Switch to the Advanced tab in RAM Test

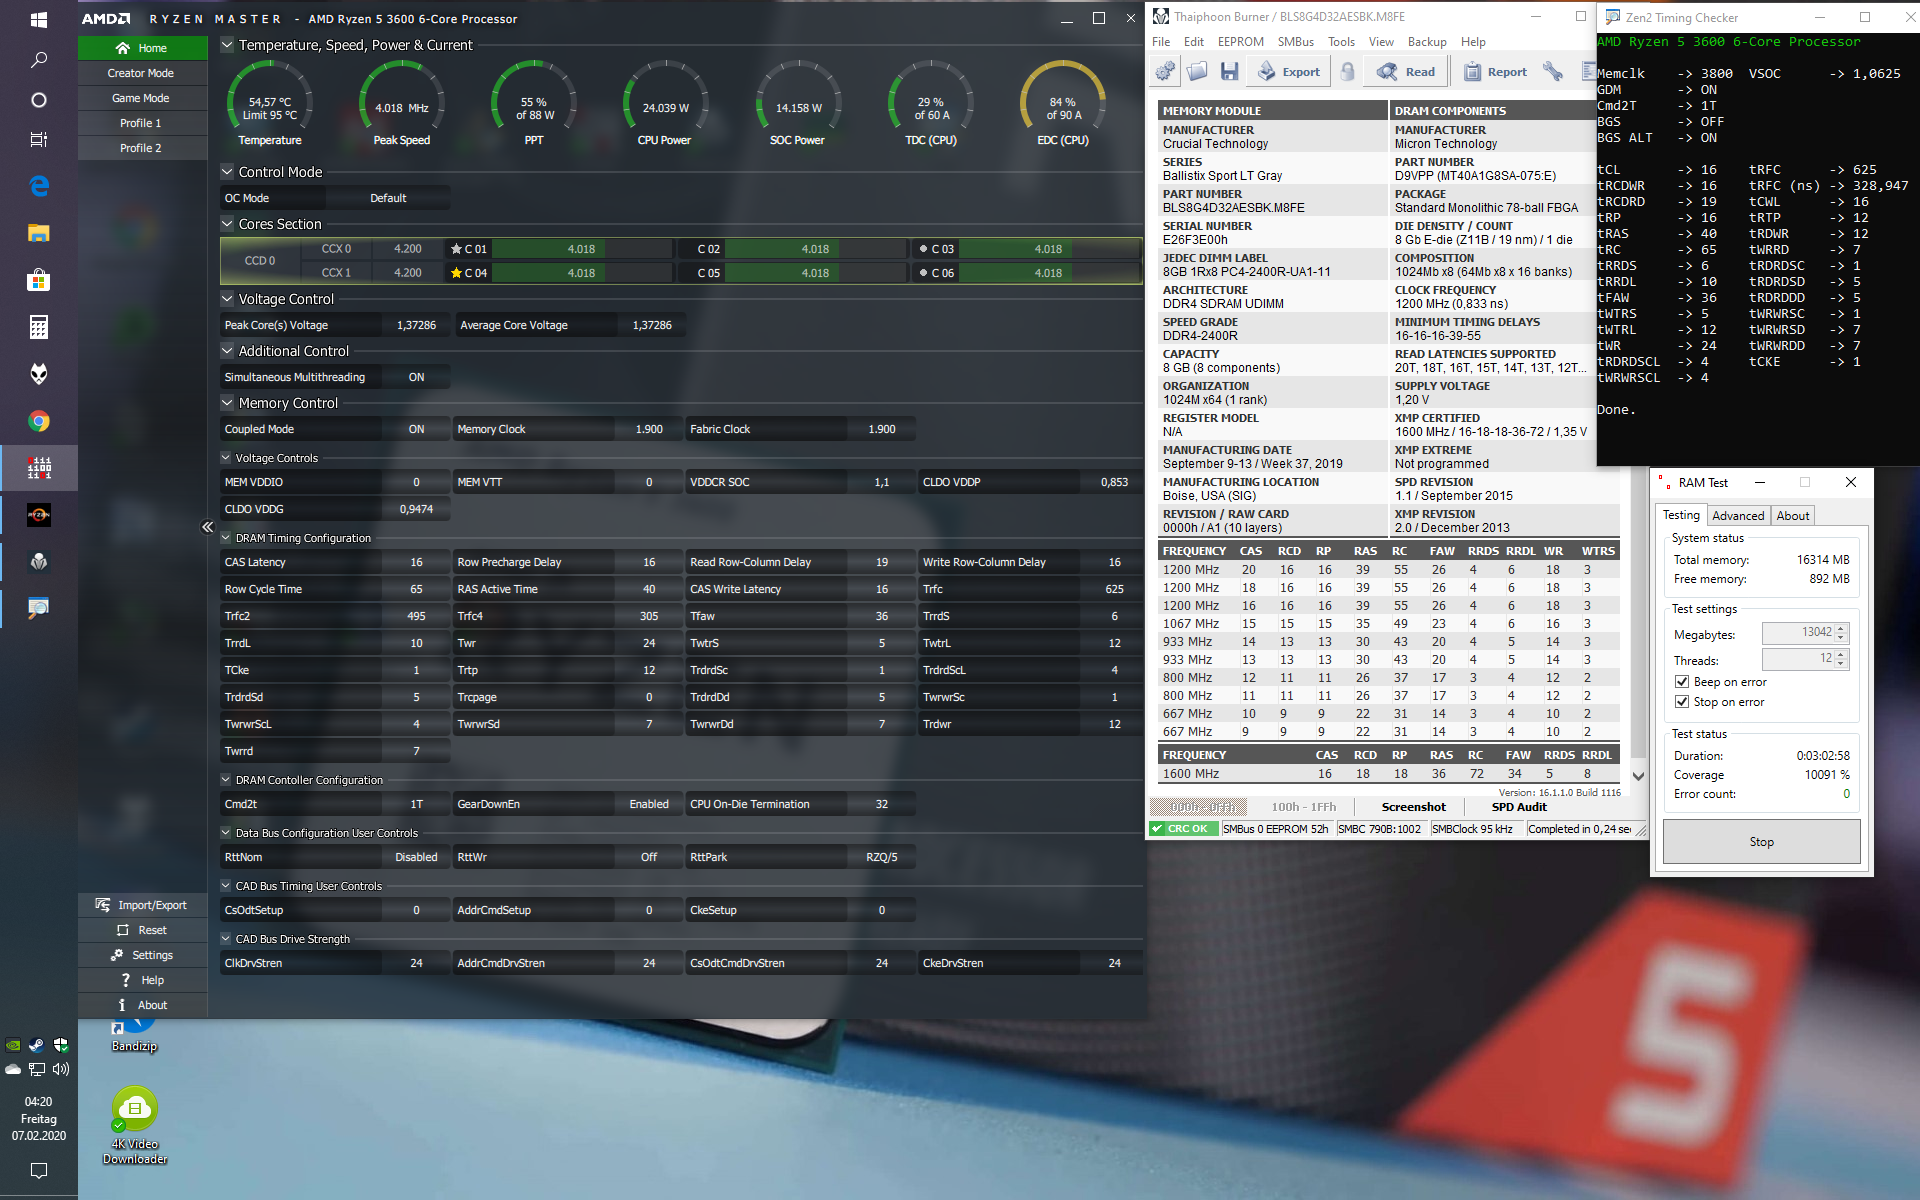click(1737, 516)
